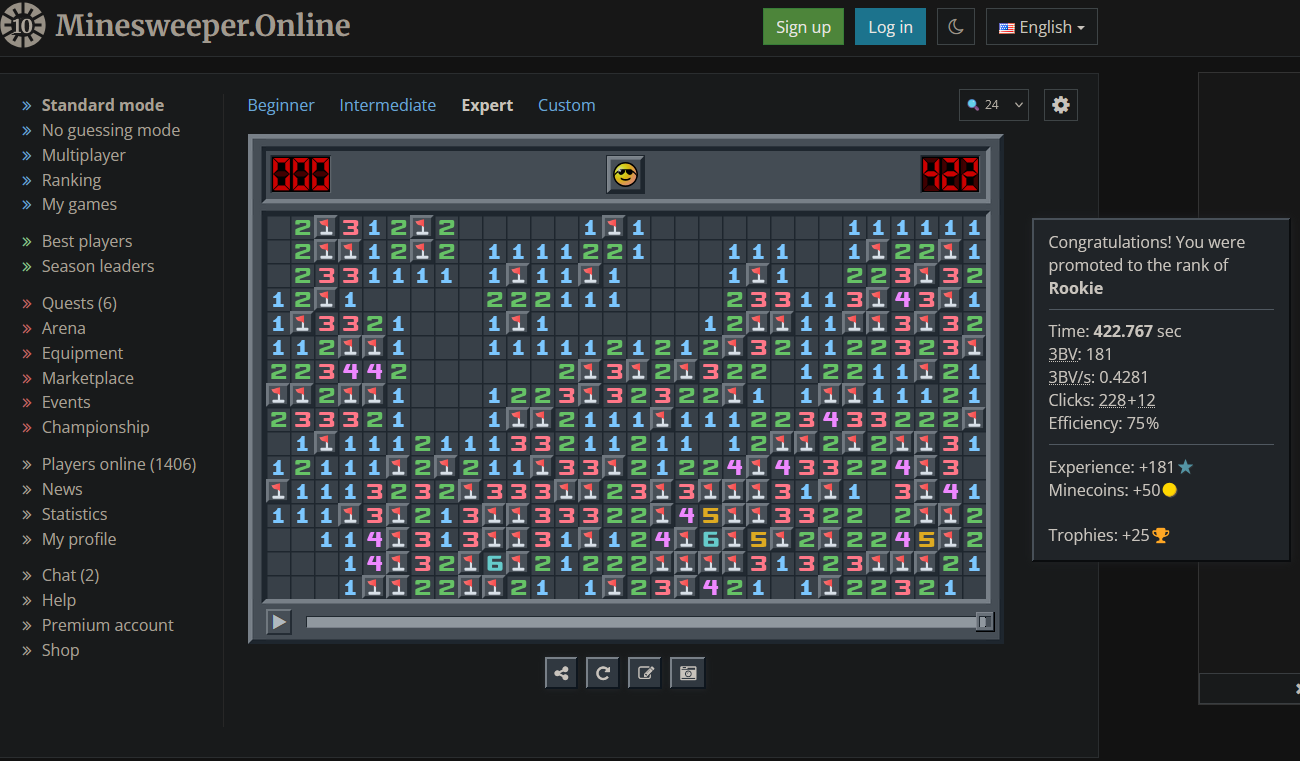Open settings via the gear icon
This screenshot has width=1300, height=761.
pos(1061,105)
